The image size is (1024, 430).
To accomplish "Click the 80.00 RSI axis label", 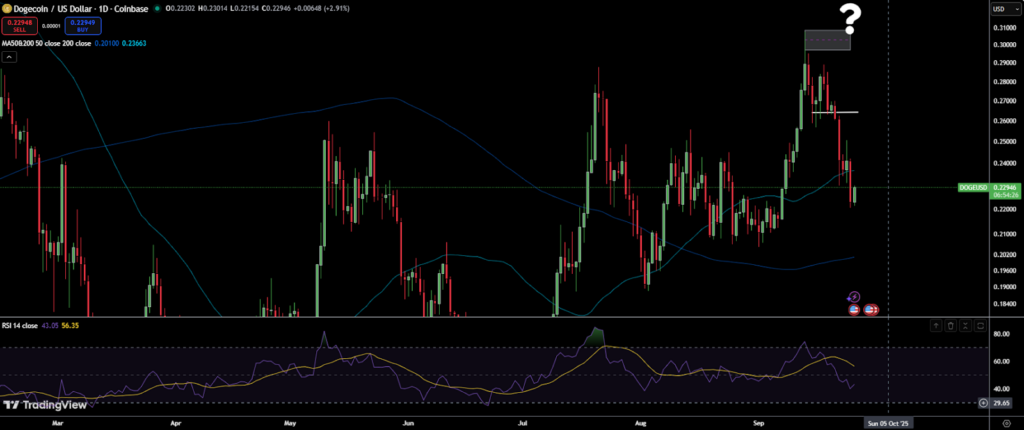I will [x=1002, y=334].
